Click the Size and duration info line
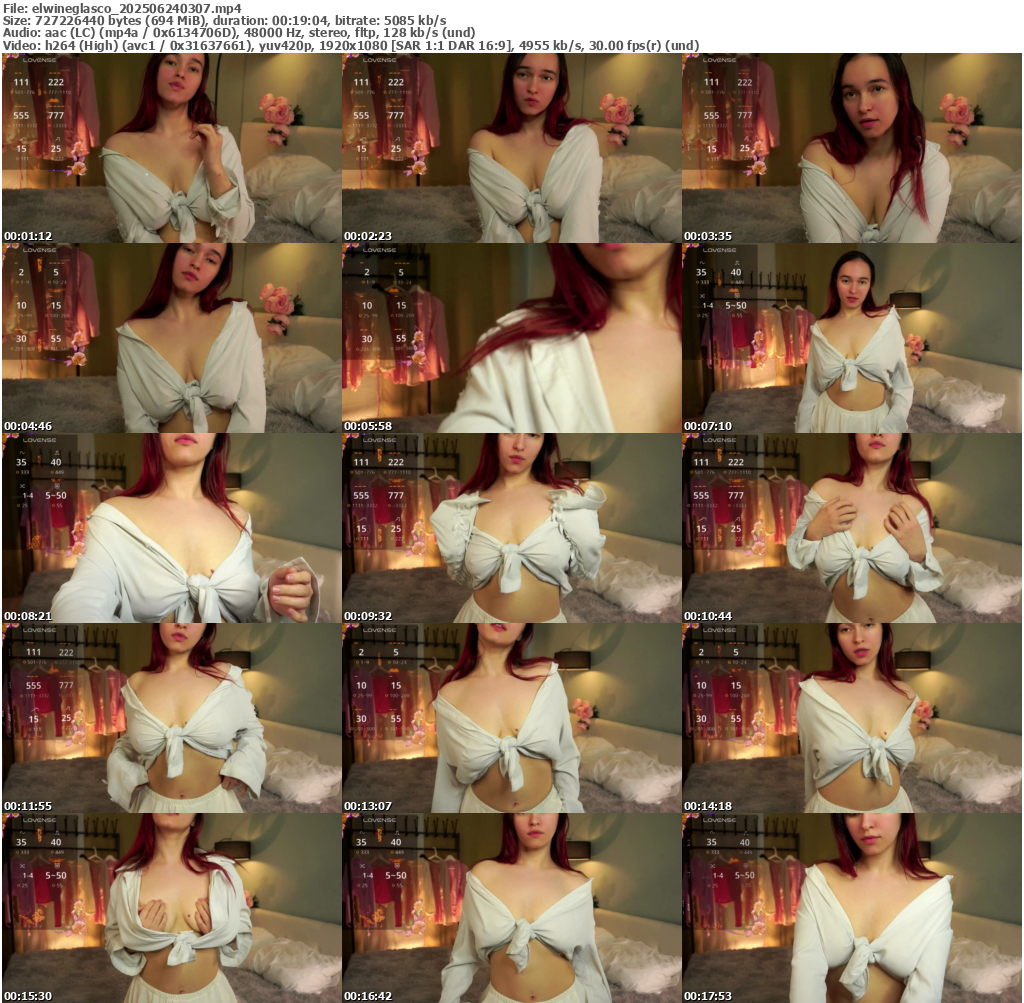This screenshot has height=1003, width=1024. tap(225, 20)
